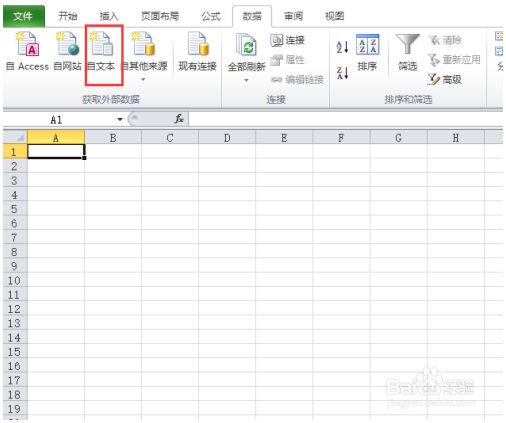Click the fx insert function button

point(179,119)
